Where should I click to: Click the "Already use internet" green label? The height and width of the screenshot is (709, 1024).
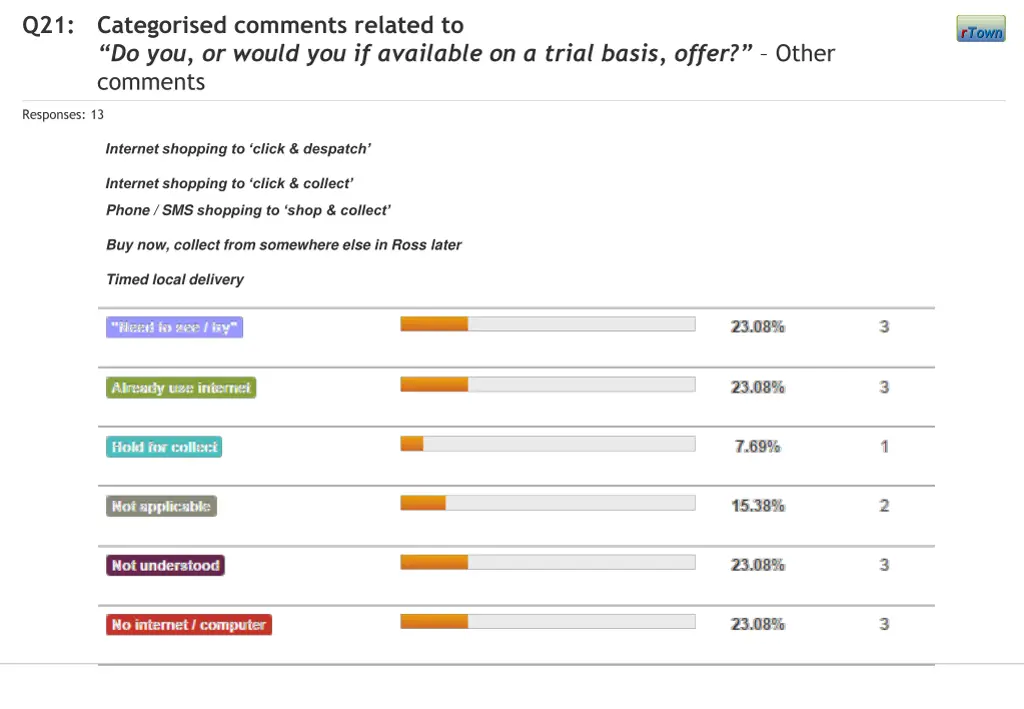click(181, 388)
